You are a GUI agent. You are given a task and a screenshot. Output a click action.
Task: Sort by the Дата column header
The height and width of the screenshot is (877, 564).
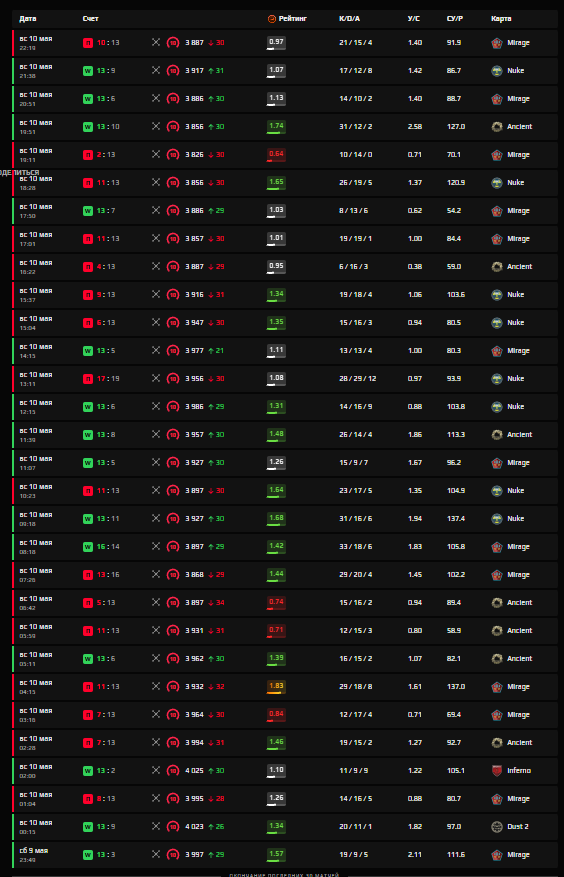27,18
